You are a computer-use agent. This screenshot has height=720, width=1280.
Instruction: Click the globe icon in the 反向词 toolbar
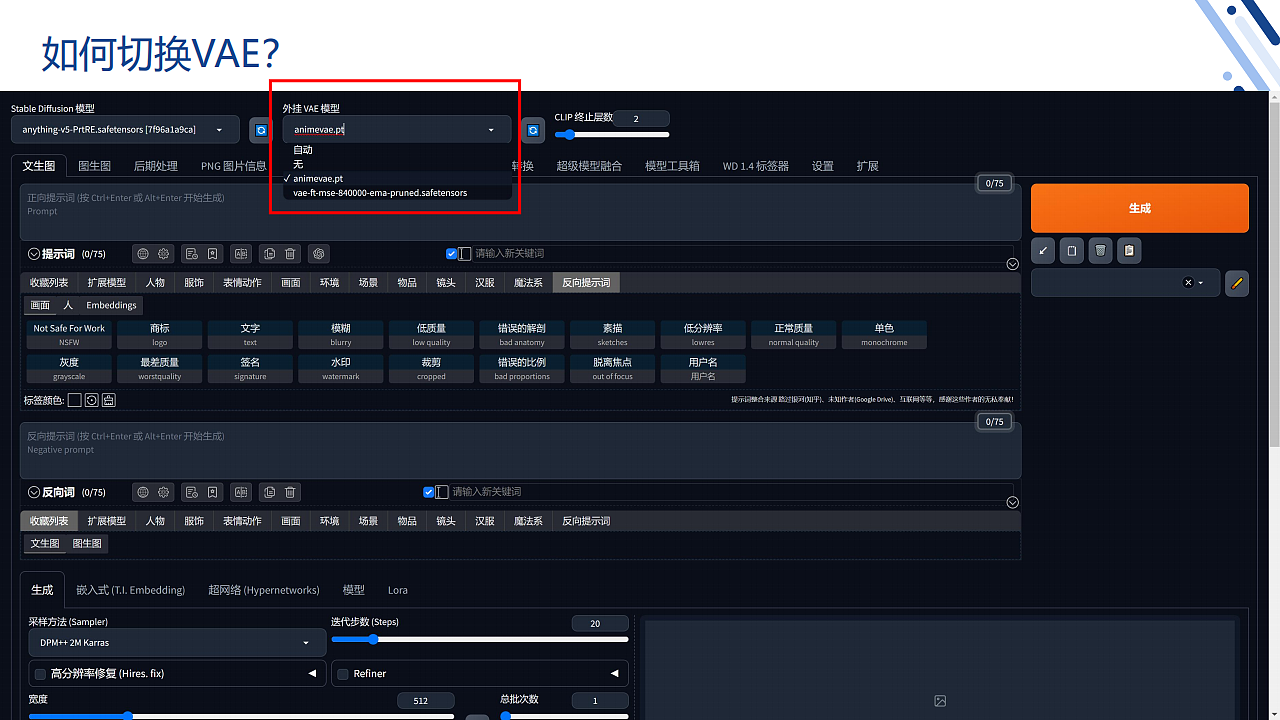pos(143,492)
